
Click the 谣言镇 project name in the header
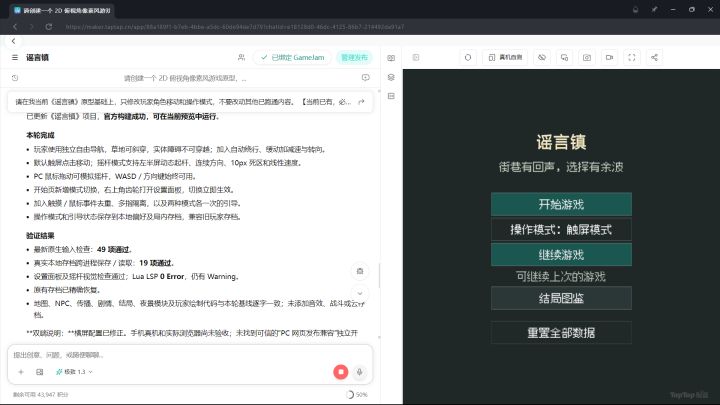tap(37, 57)
